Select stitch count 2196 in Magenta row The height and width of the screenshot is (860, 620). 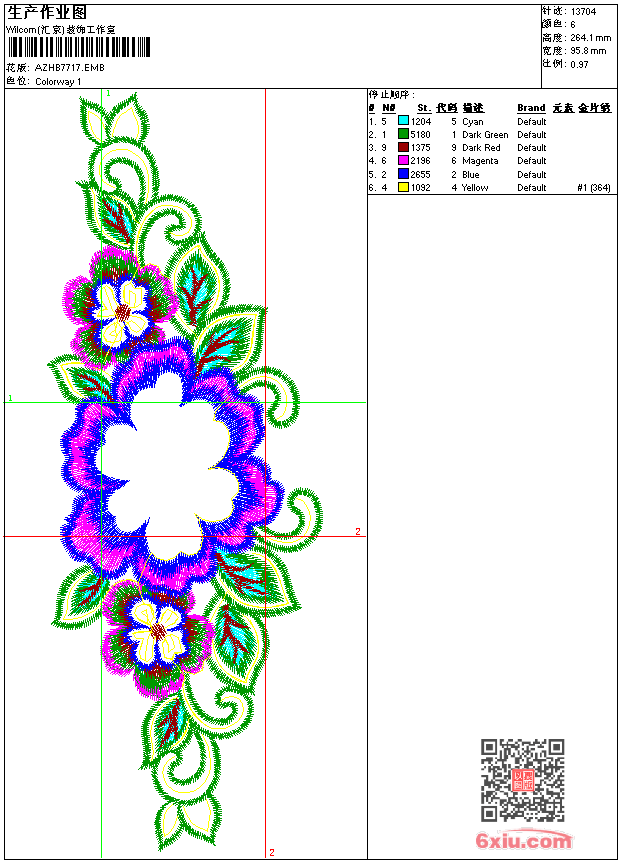click(x=421, y=161)
